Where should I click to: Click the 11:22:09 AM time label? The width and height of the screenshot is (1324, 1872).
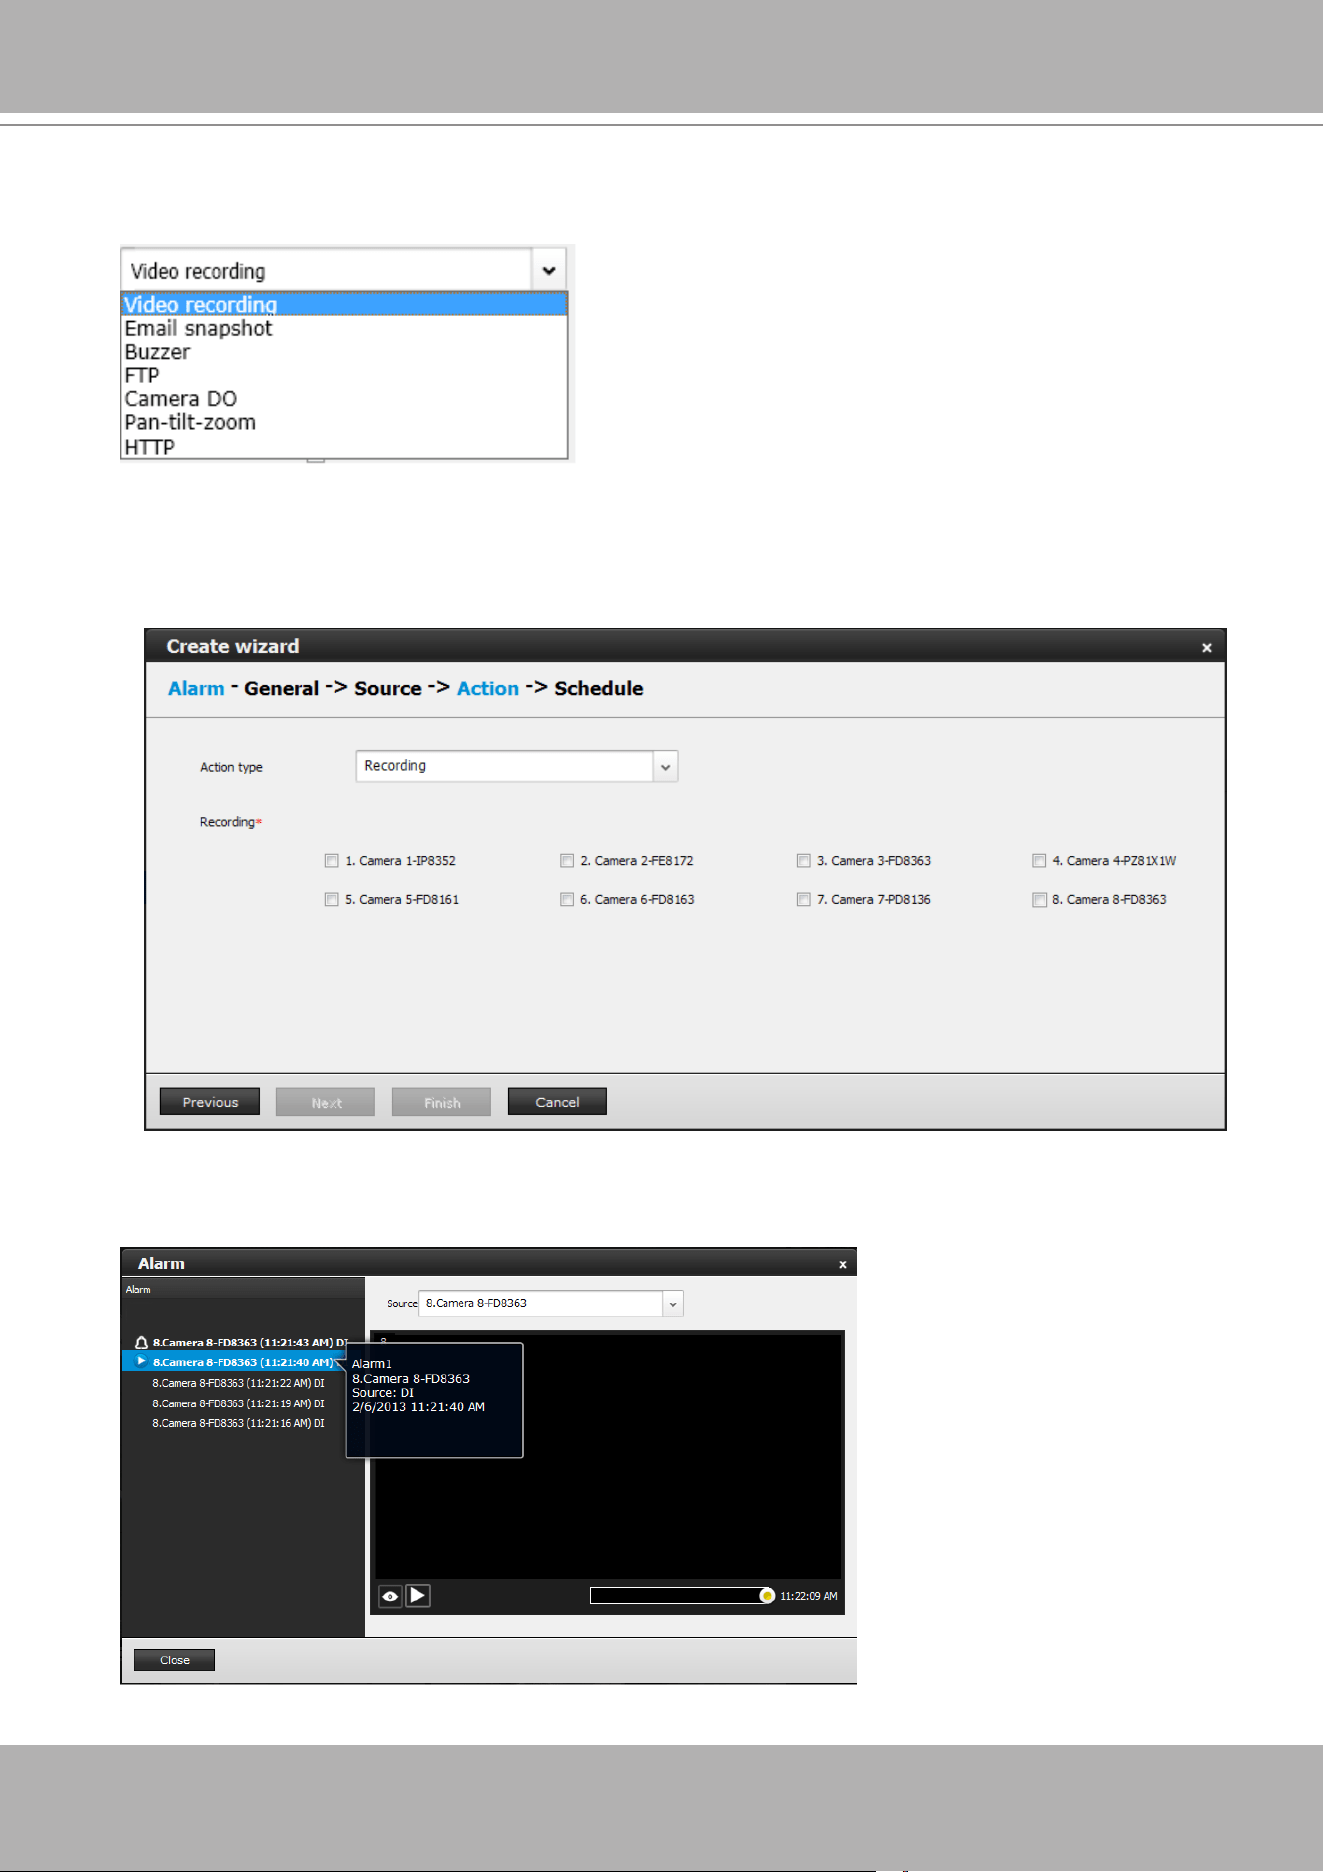click(809, 1597)
